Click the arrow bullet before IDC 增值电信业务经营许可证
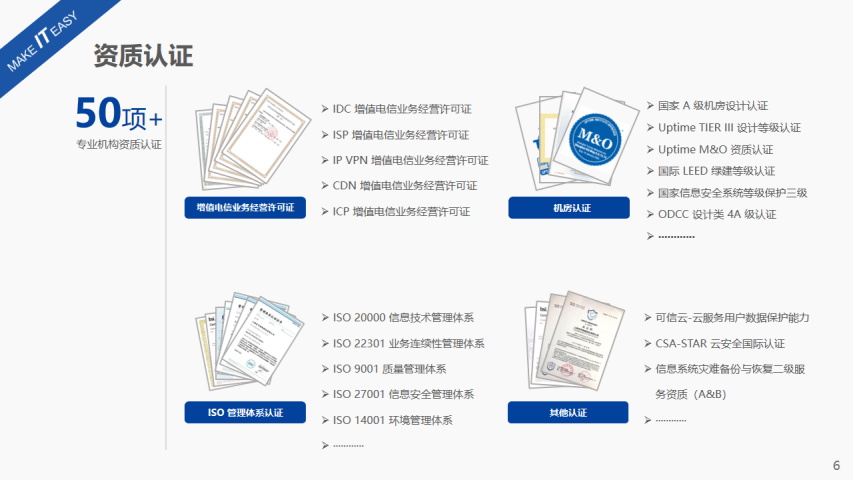Image resolution: width=853 pixels, height=480 pixels. click(325, 109)
